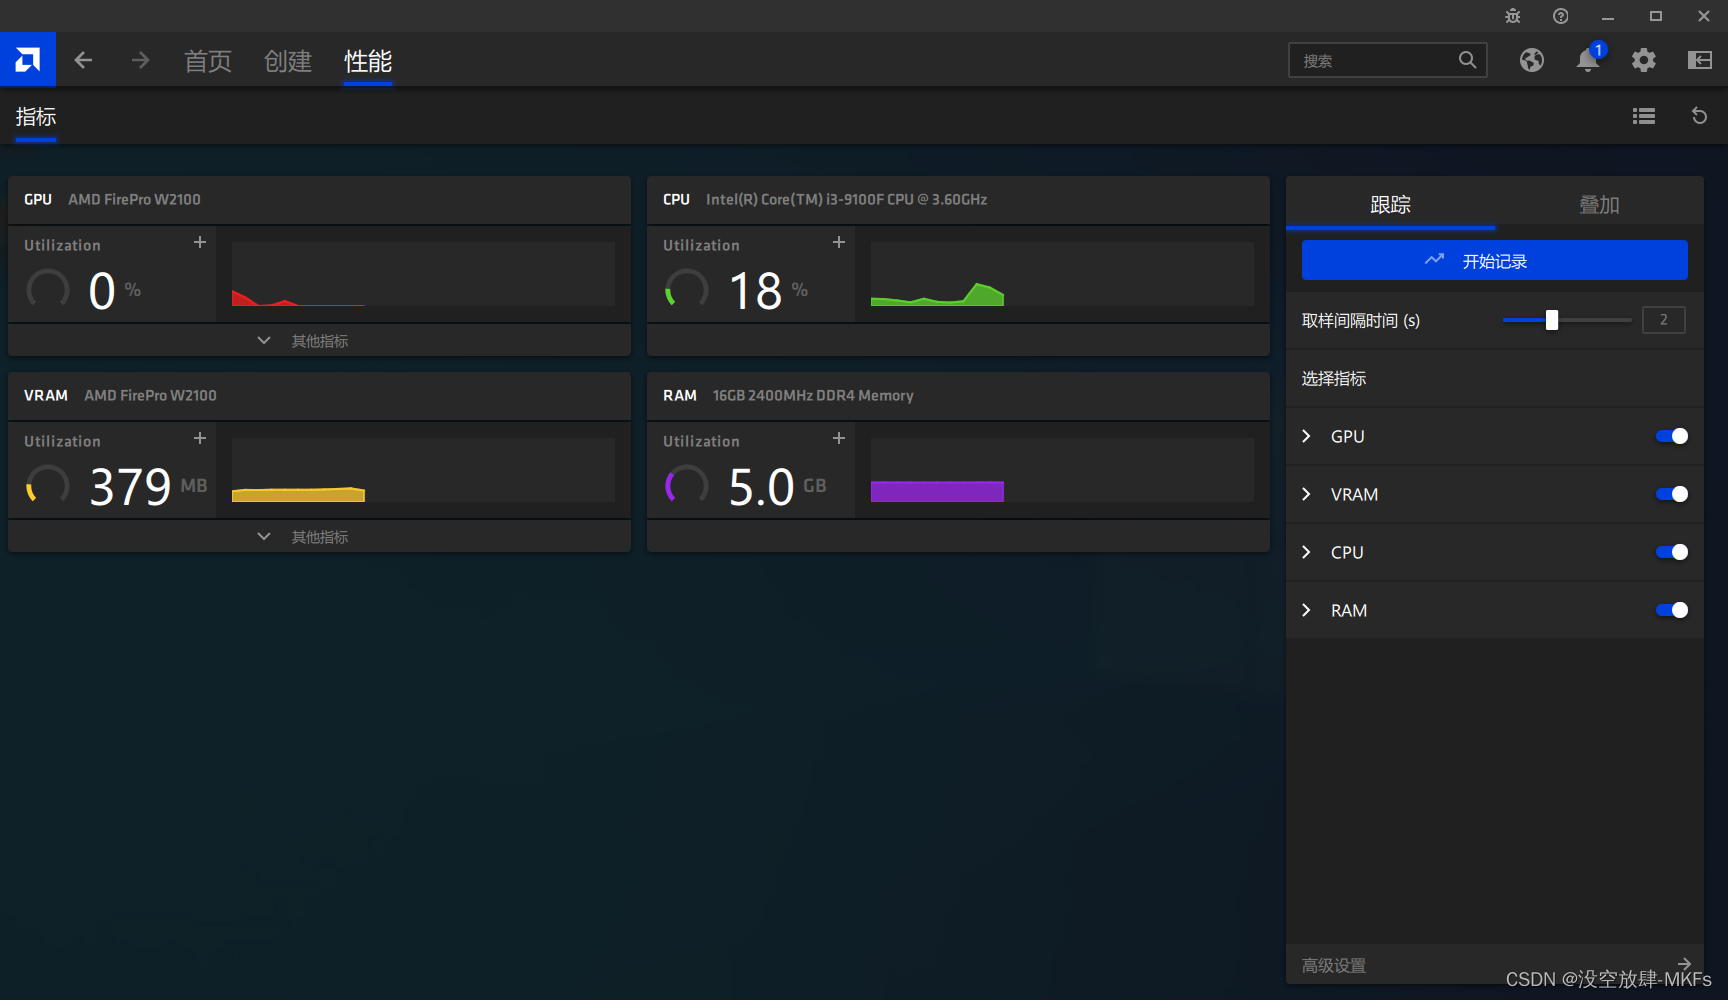
Task: Open notifications bell icon
Action: [1588, 60]
